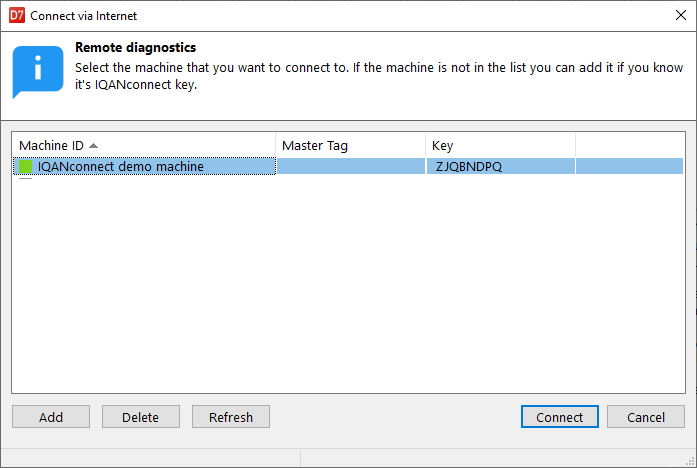697x468 pixels.
Task: Click the key value ZJQBNDPQ
Action: coord(469,167)
